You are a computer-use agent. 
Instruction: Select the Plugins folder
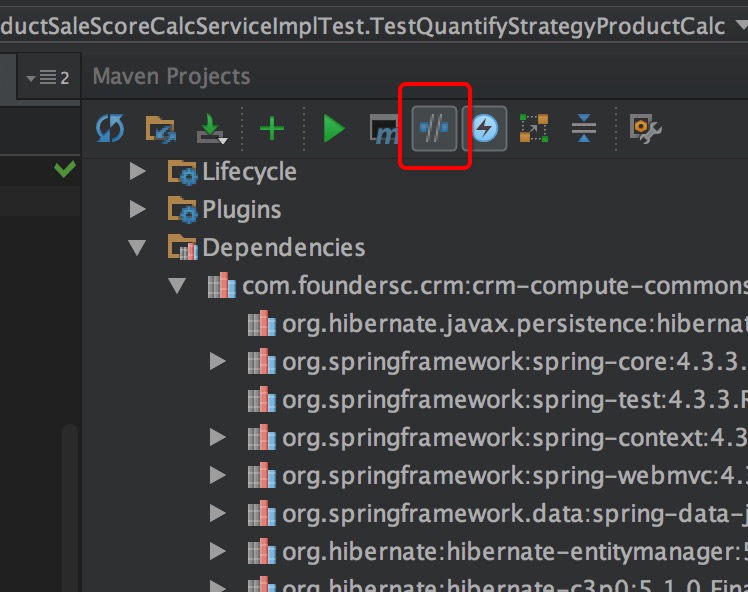click(242, 210)
